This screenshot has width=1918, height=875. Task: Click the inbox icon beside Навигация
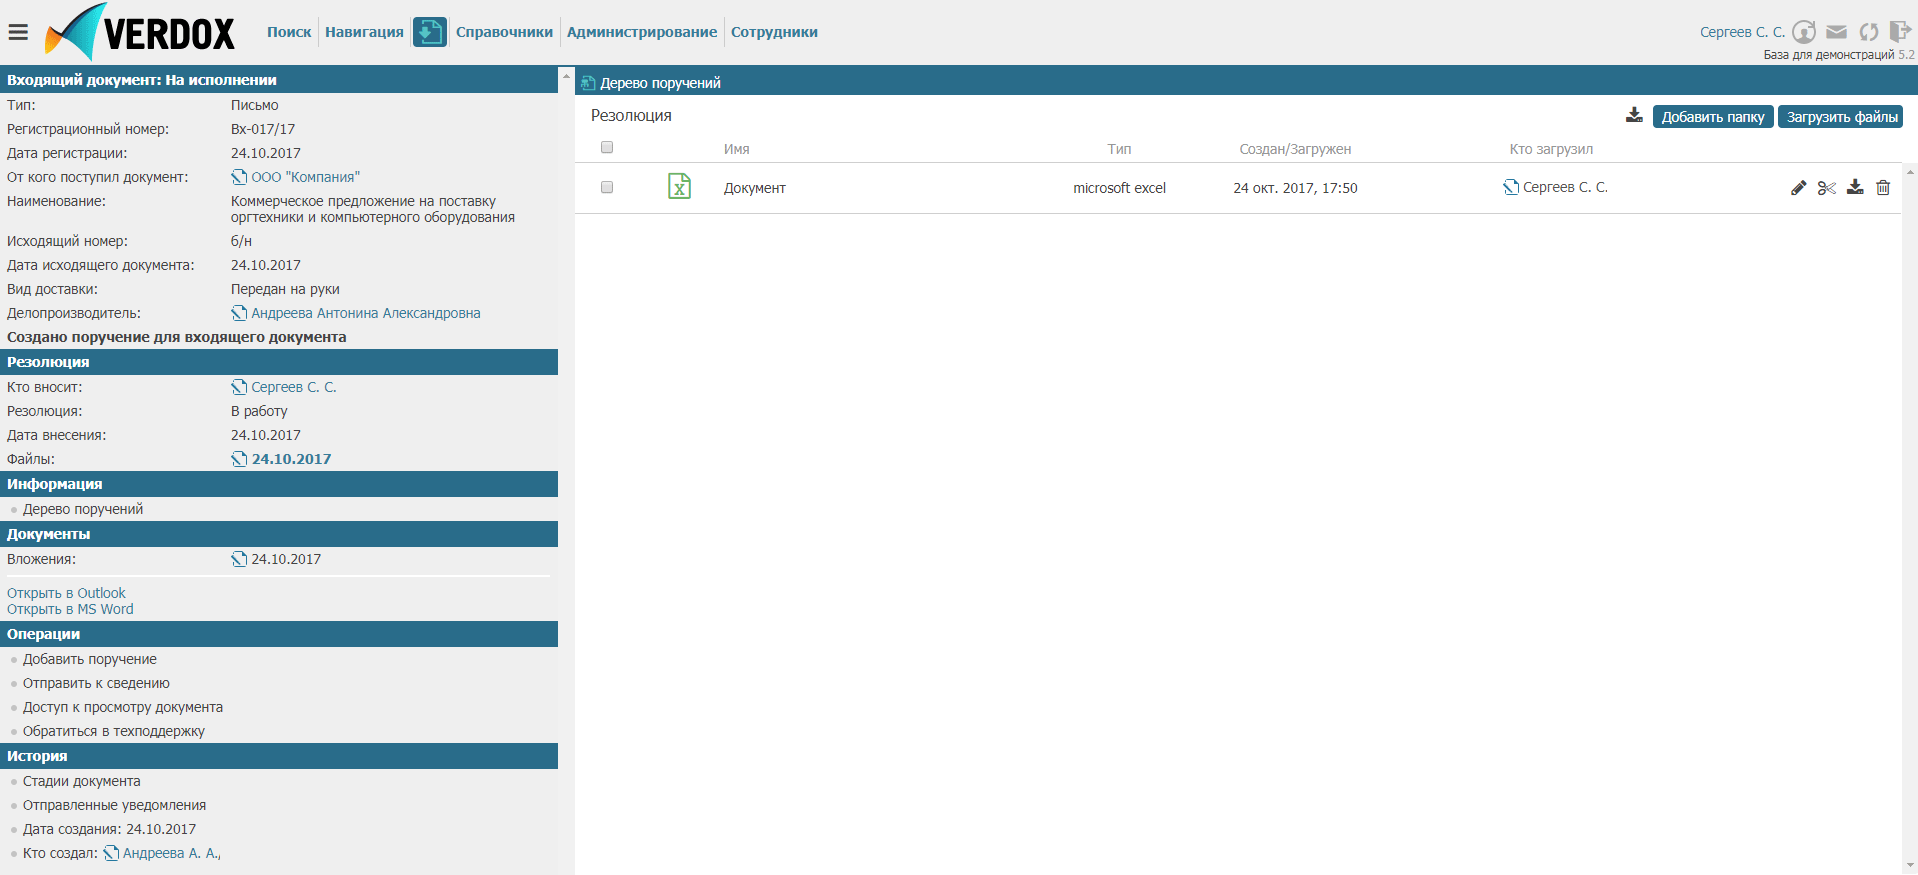tap(430, 32)
